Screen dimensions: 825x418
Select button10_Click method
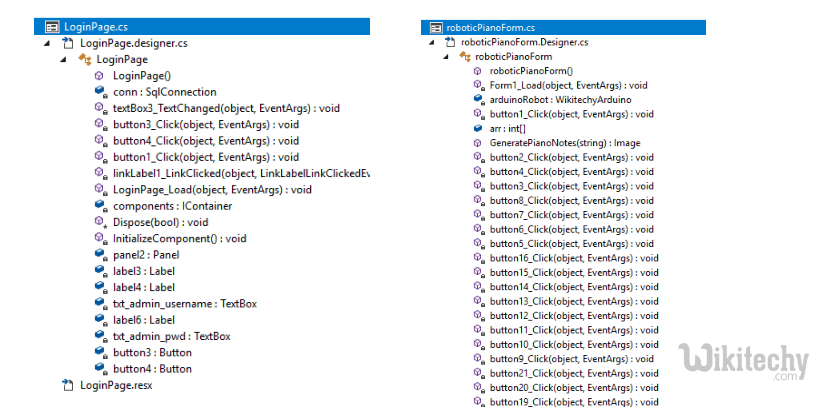(x=574, y=345)
